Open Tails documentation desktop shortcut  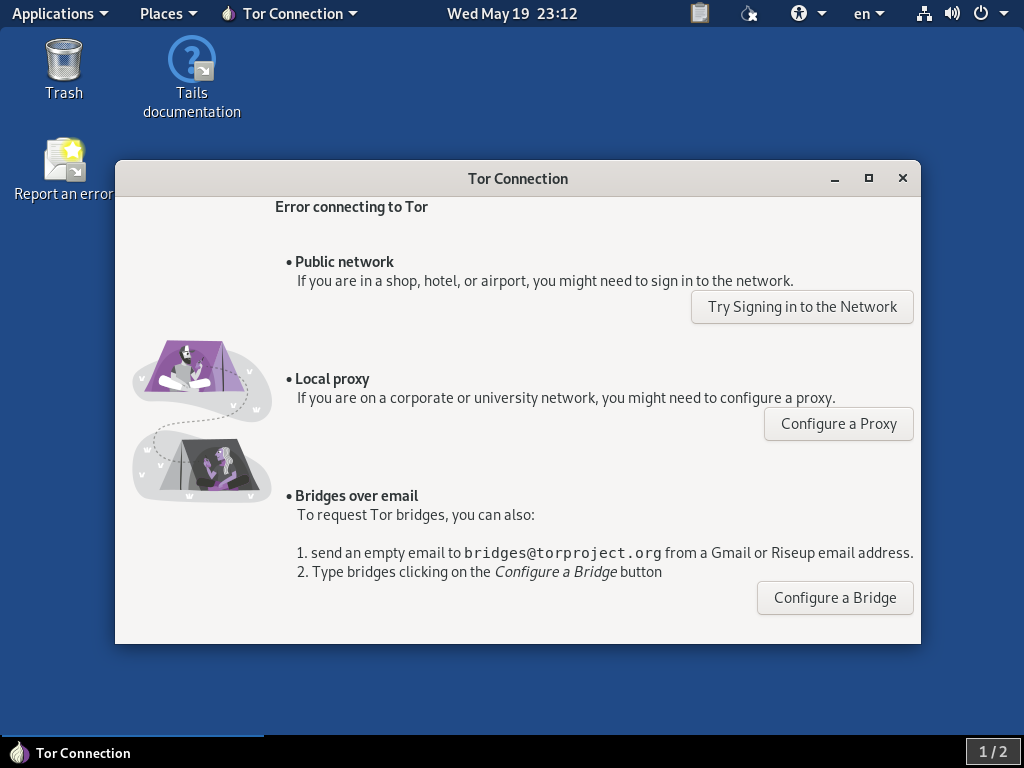pyautogui.click(x=191, y=78)
